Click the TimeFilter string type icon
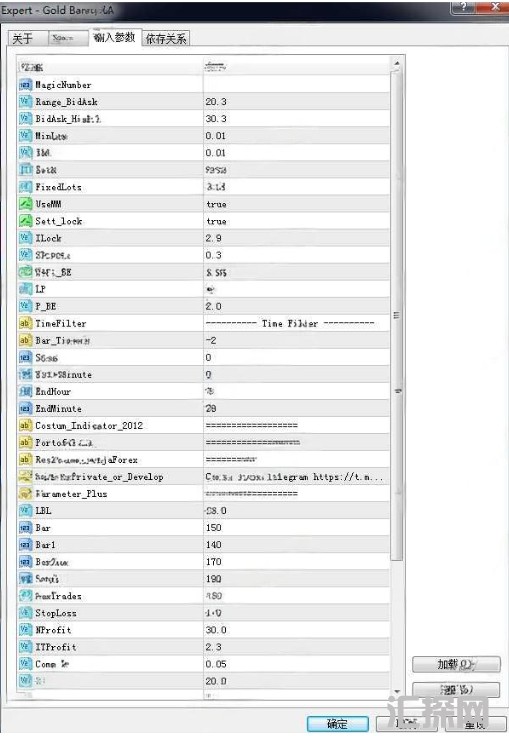Viewport: 509px width, 736px height. tap(25, 323)
